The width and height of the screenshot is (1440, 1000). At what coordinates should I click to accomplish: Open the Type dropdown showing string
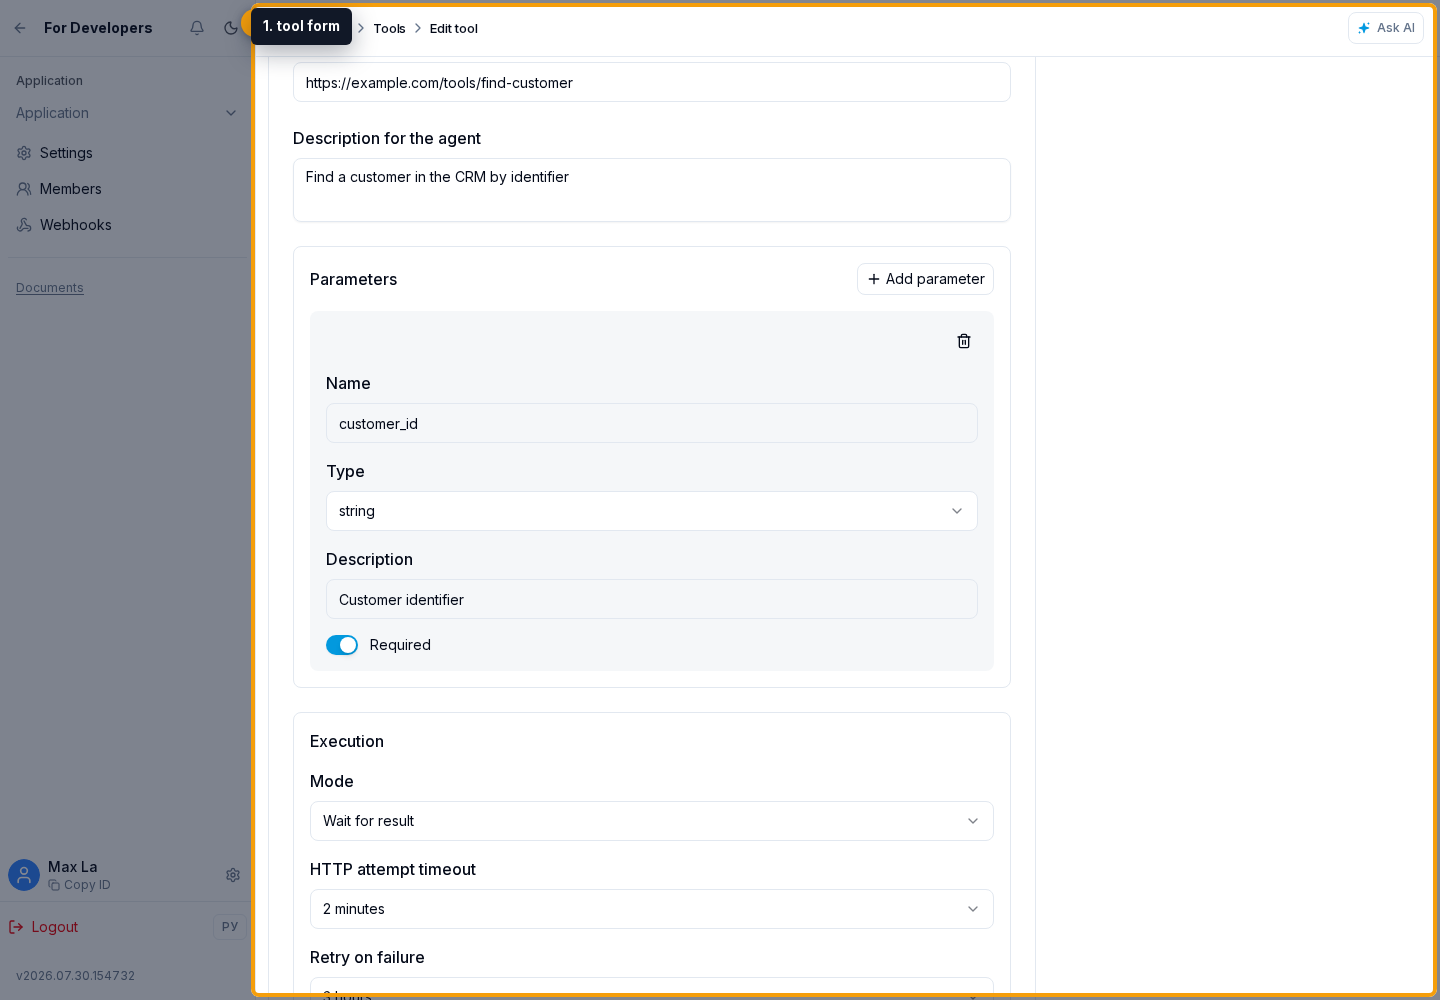(652, 511)
